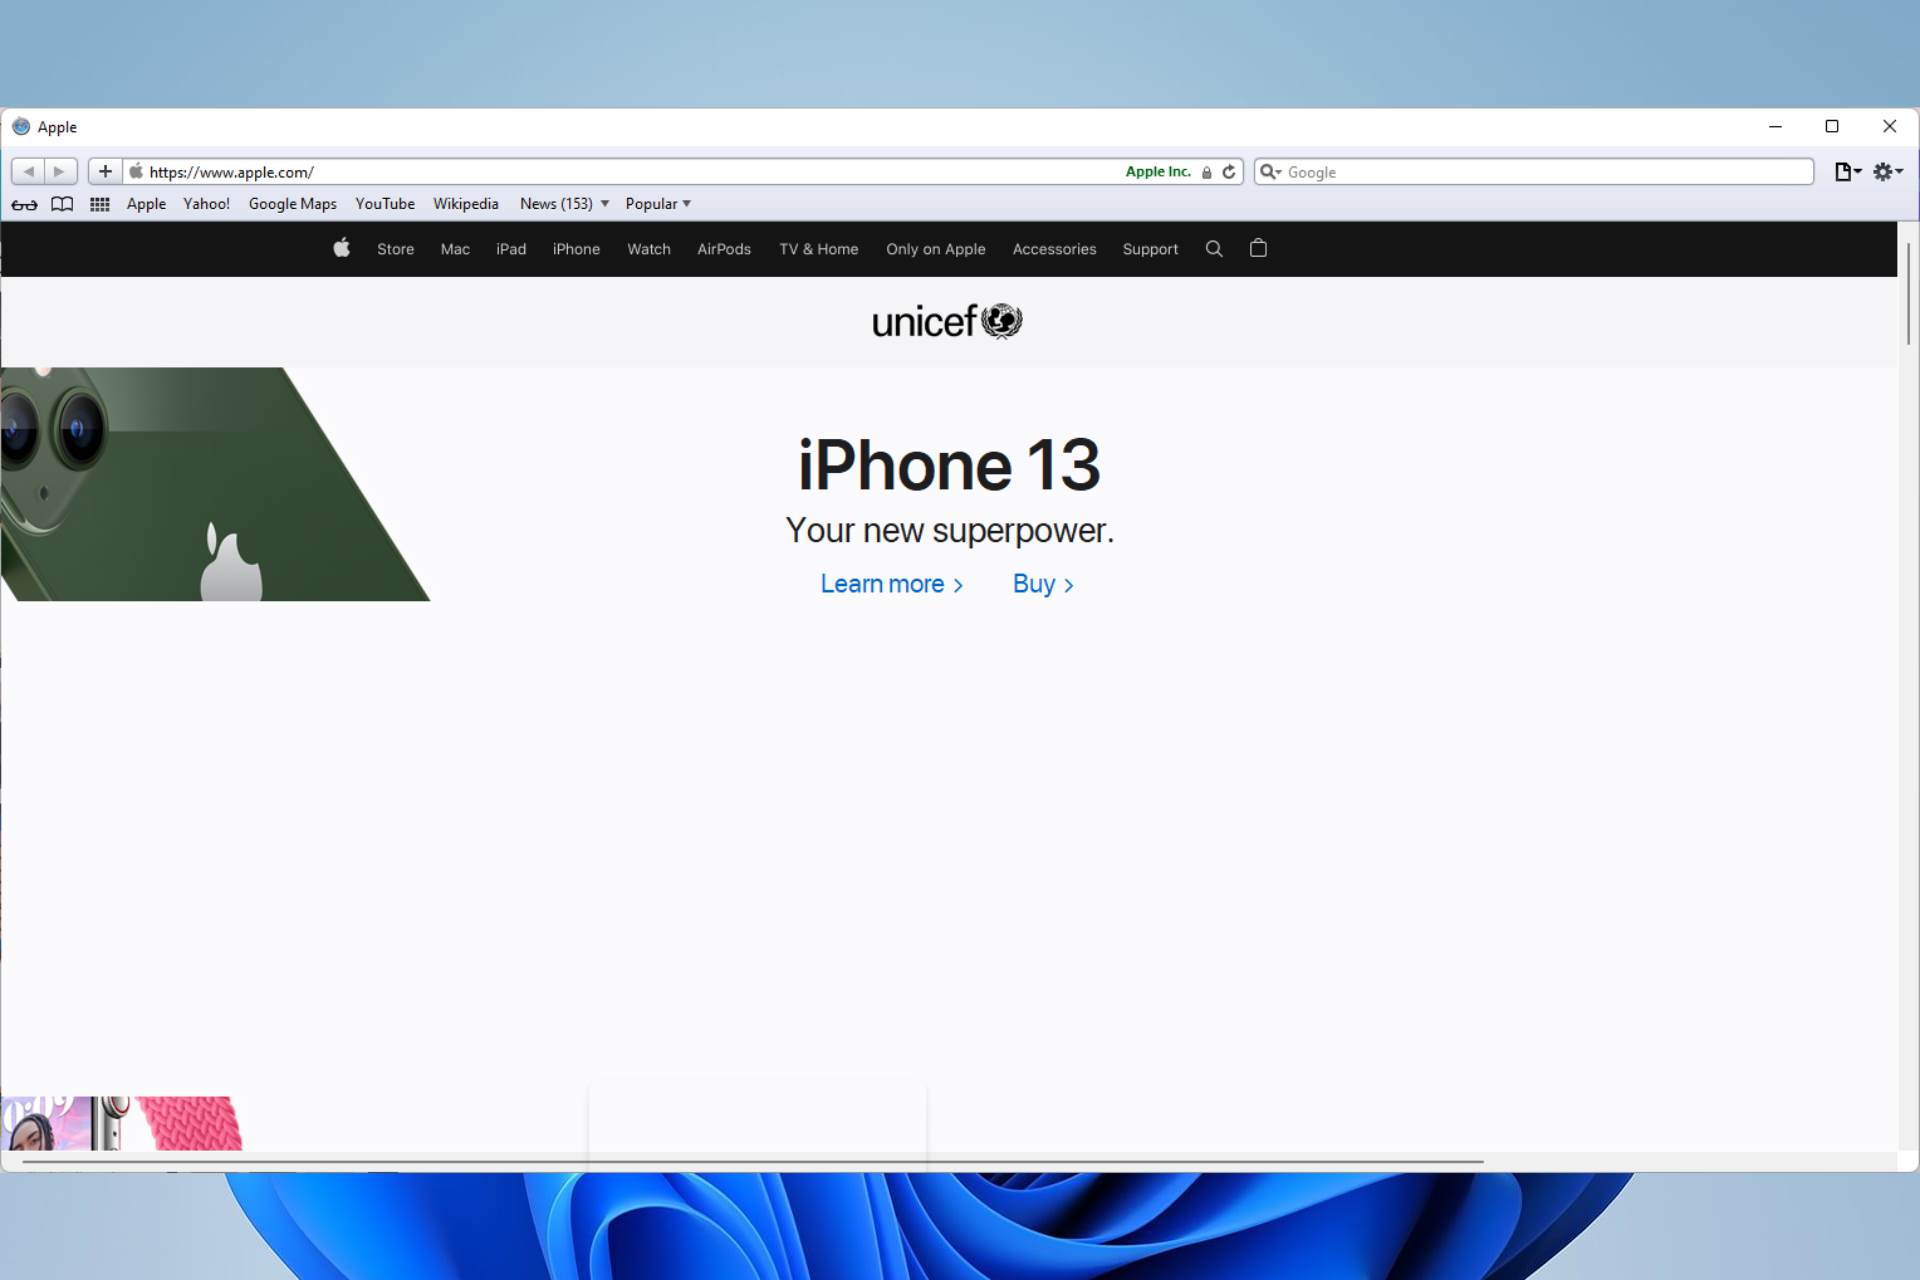Click the reload page icon
Viewport: 1920px width, 1280px height.
click(x=1229, y=172)
